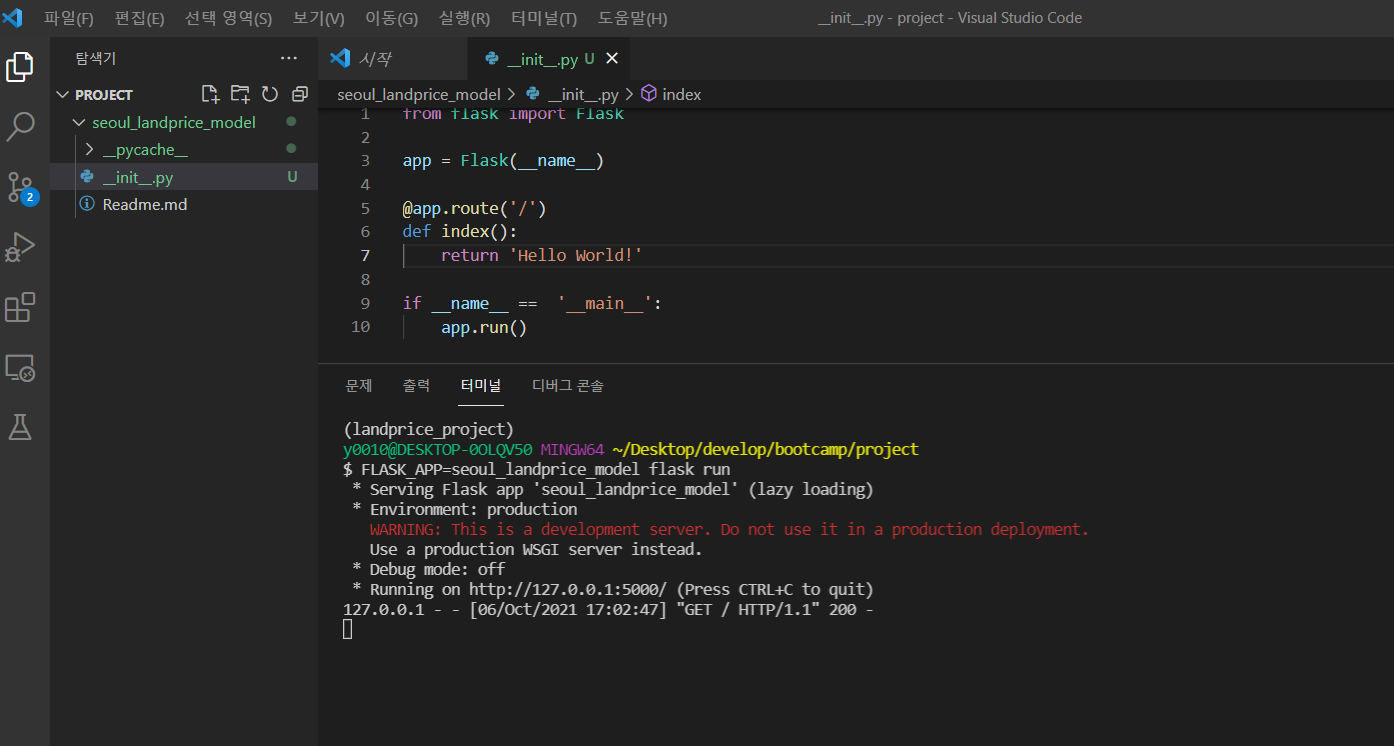Image resolution: width=1394 pixels, height=746 pixels.
Task: Open the Testing flask icon view
Action: point(20,427)
